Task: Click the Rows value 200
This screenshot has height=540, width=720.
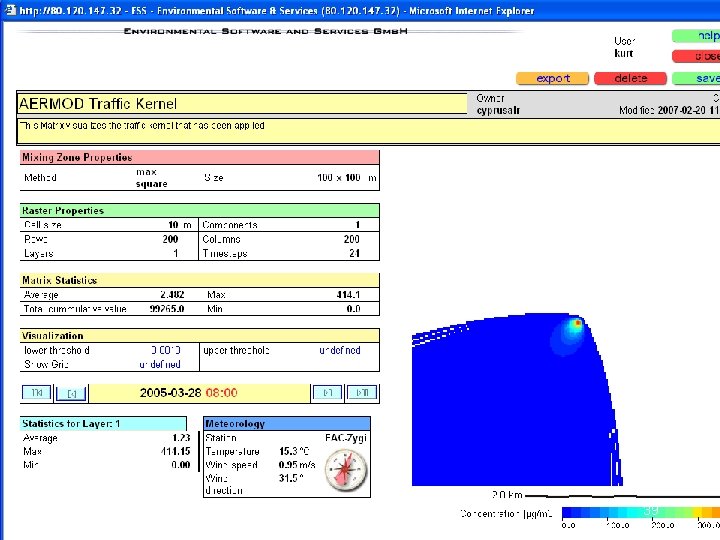Action: [x=170, y=239]
